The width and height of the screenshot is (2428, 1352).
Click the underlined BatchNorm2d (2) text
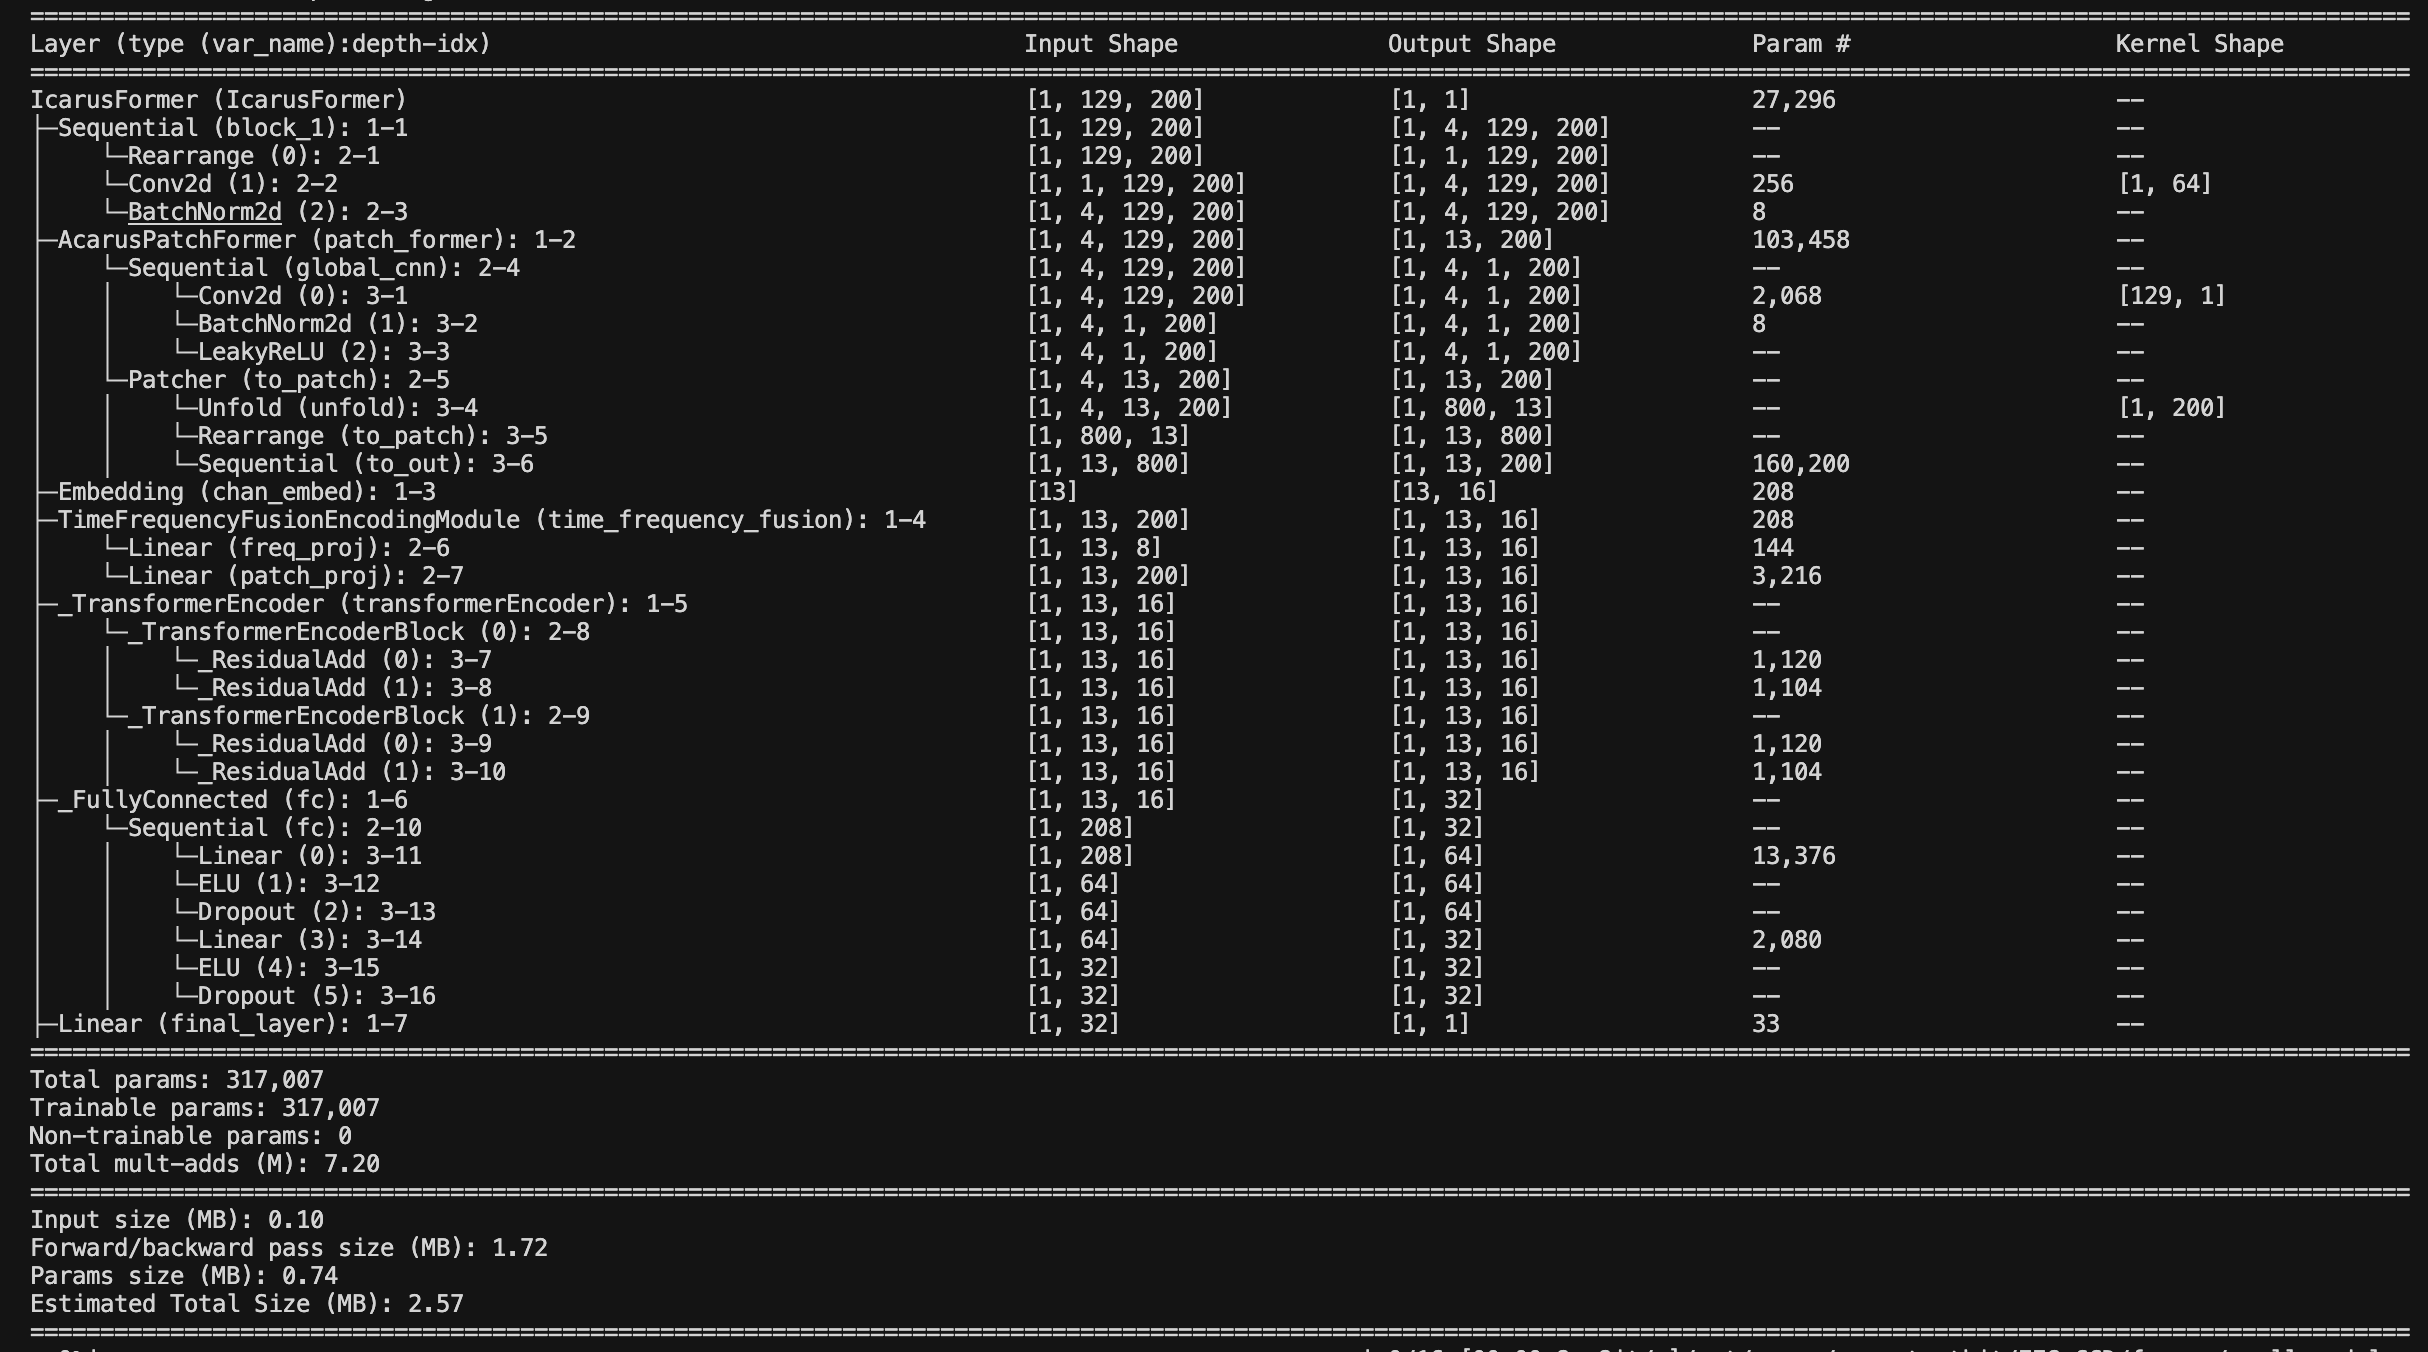pyautogui.click(x=205, y=212)
